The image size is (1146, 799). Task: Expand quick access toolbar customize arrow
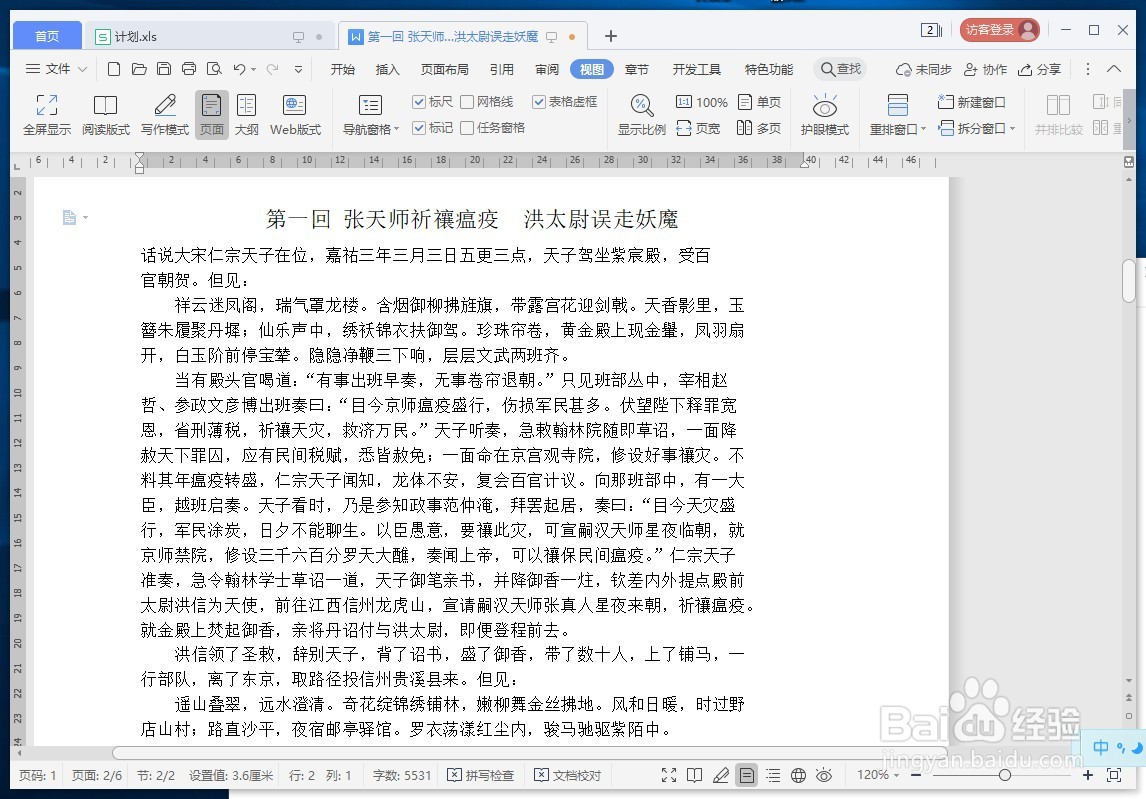[x=298, y=69]
